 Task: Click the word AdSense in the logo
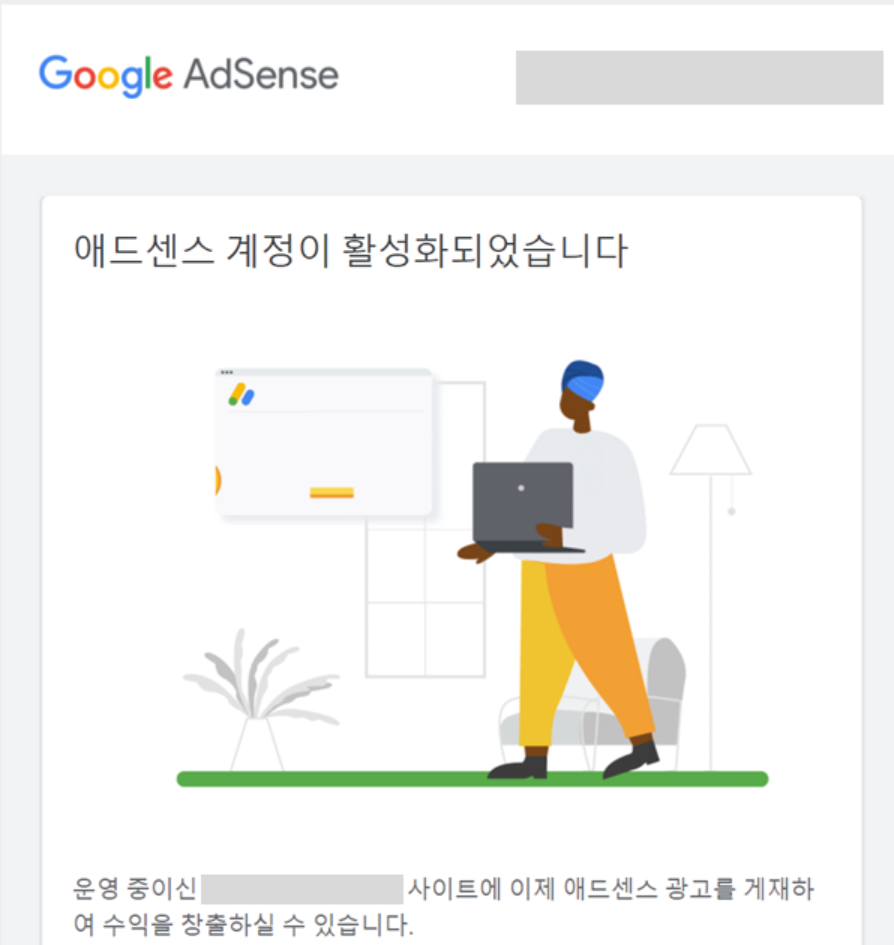(261, 74)
